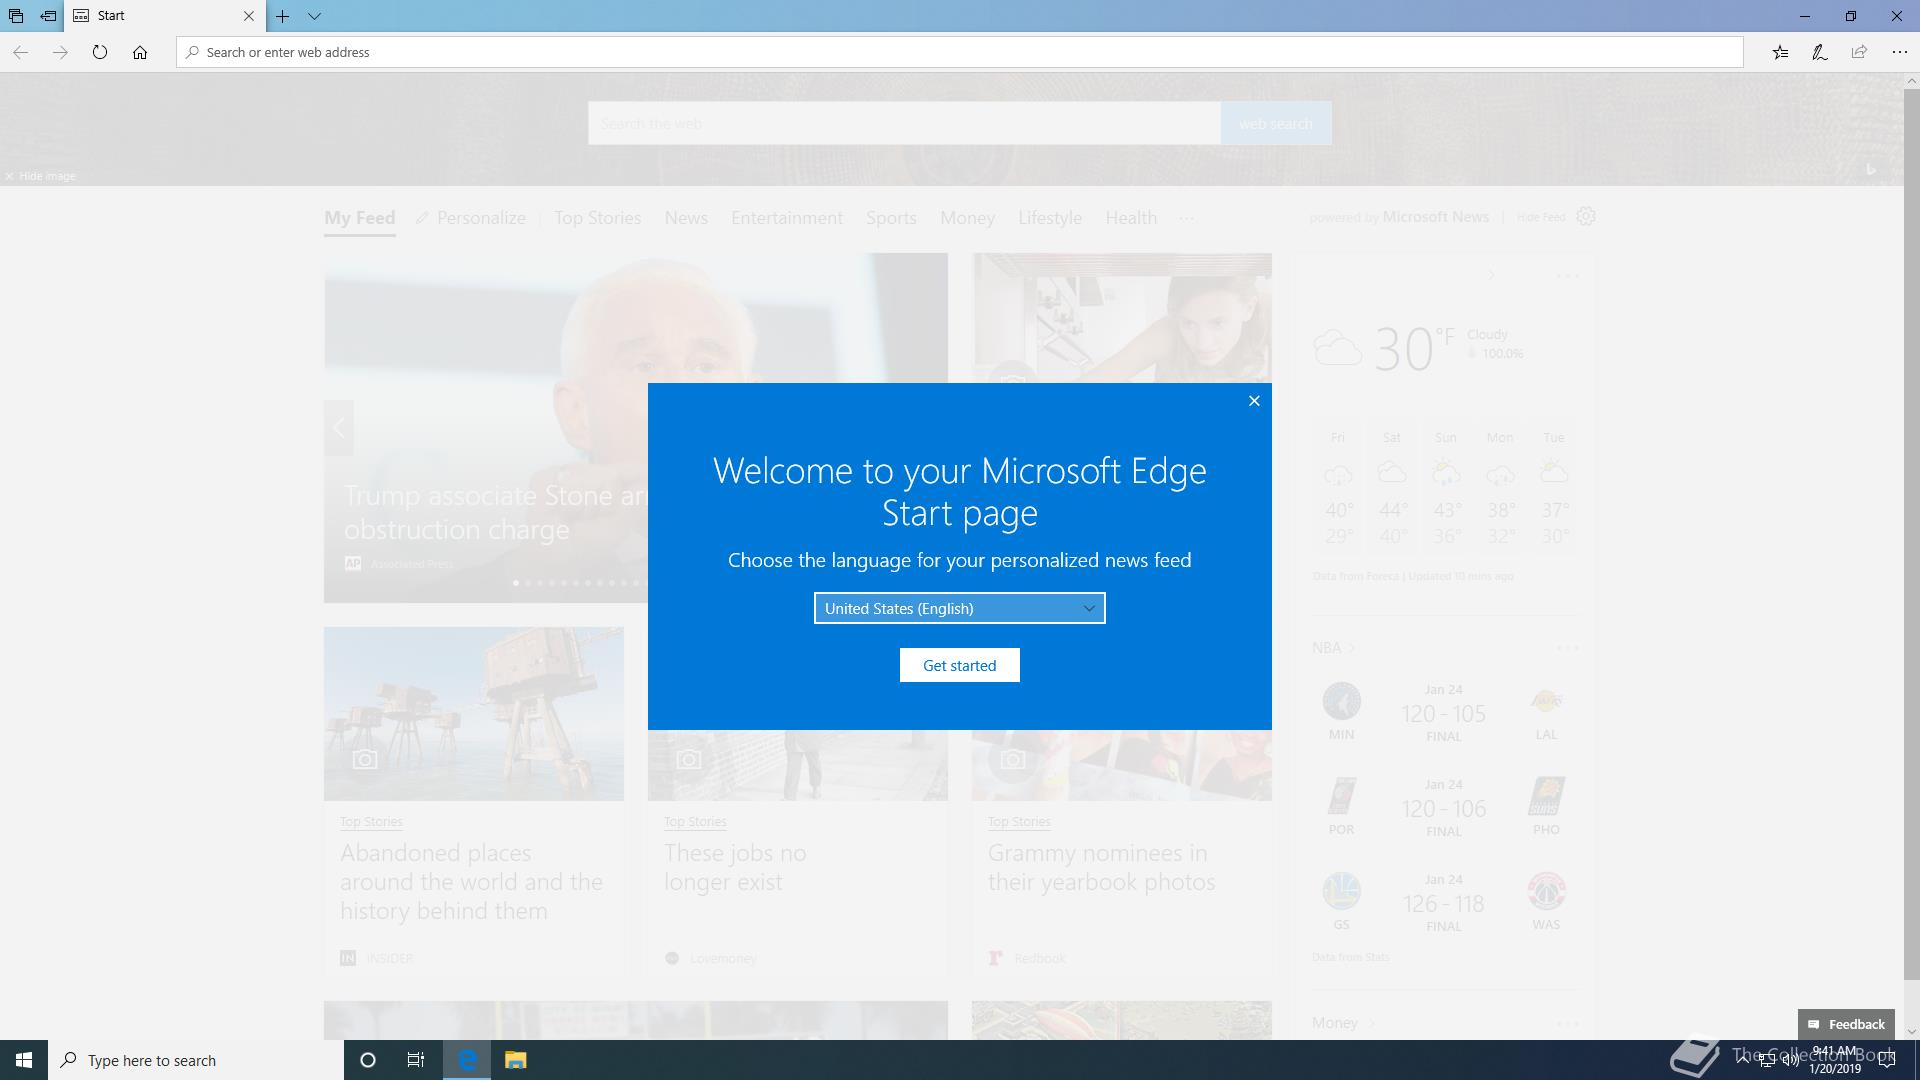The image size is (1920, 1080).
Task: Switch to the Health tab
Action: (x=1131, y=218)
